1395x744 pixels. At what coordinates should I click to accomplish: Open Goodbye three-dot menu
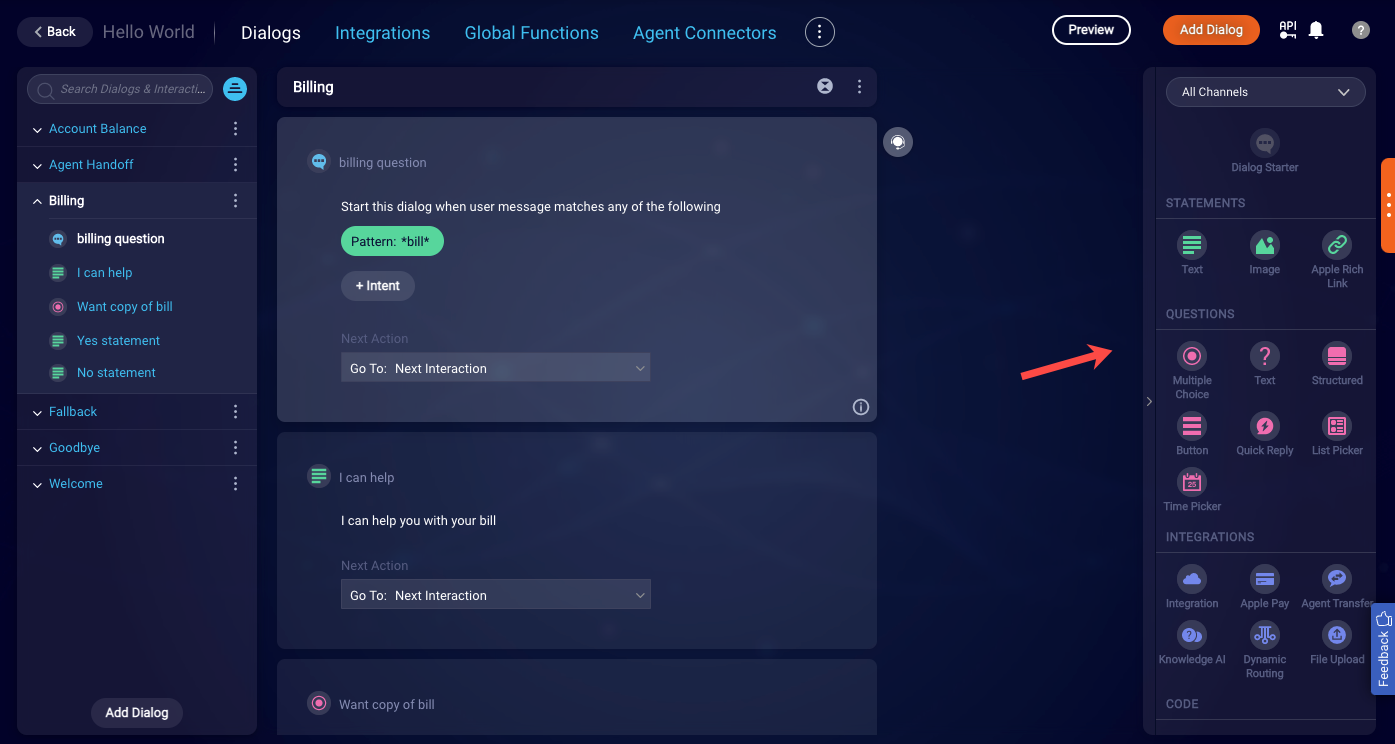(236, 448)
